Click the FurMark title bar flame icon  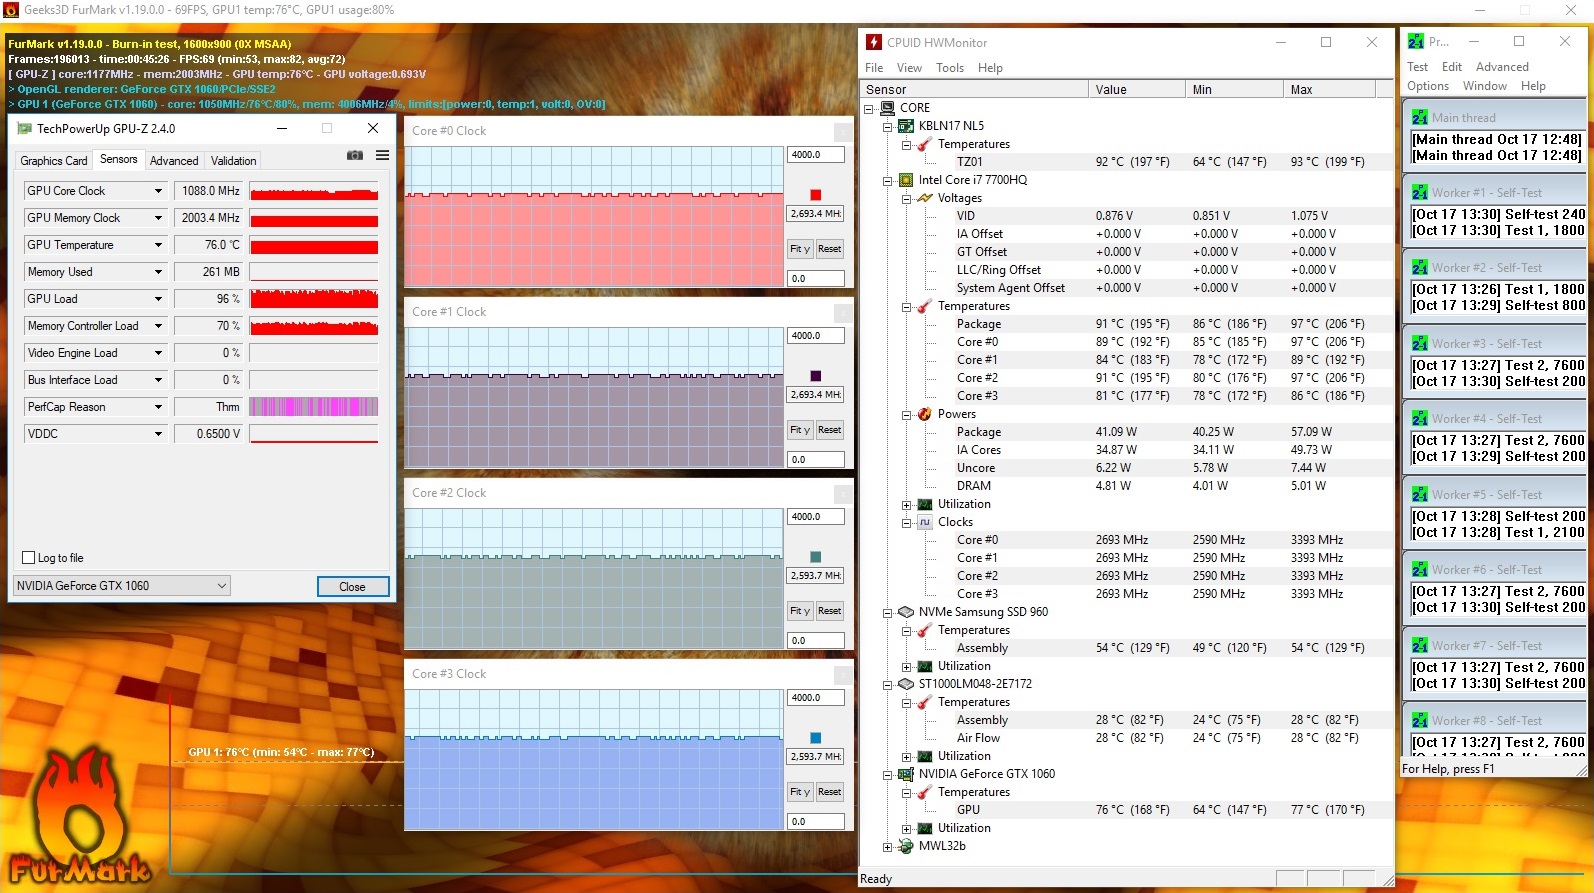click(11, 10)
